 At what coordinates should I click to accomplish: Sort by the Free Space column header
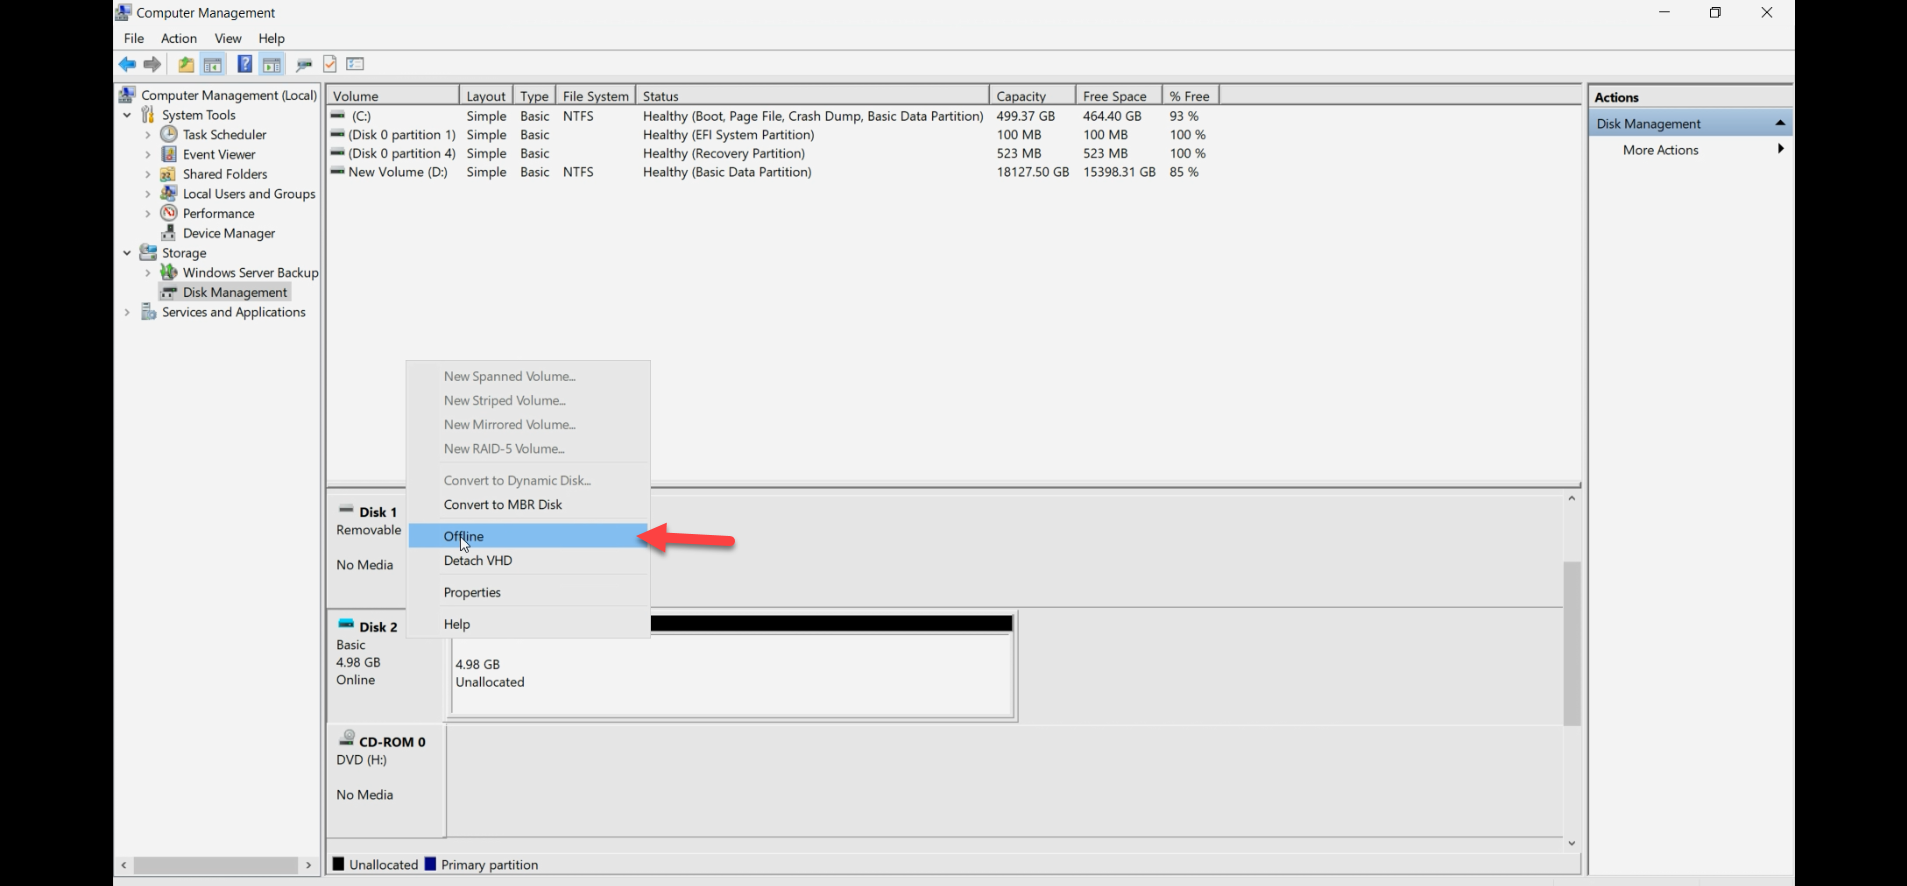[x=1118, y=96]
